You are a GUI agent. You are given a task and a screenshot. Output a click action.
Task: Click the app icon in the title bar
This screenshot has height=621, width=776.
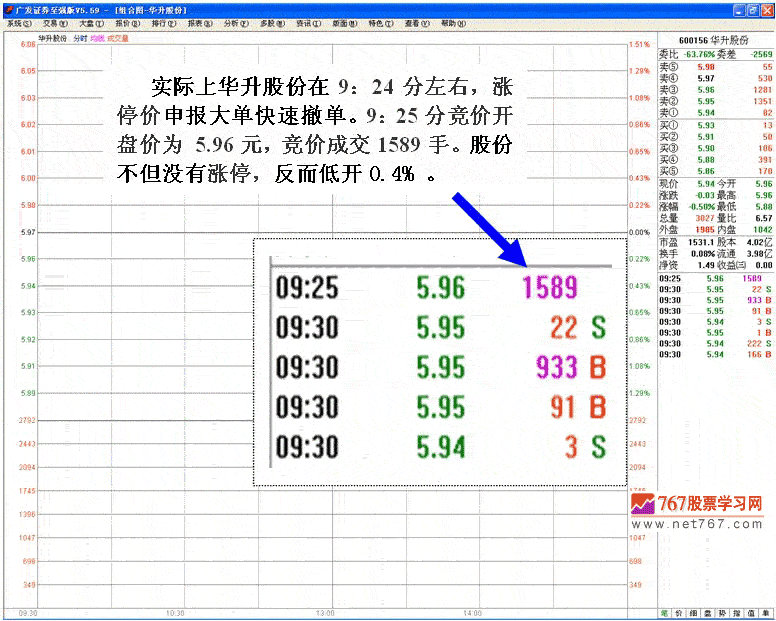coord(8,8)
